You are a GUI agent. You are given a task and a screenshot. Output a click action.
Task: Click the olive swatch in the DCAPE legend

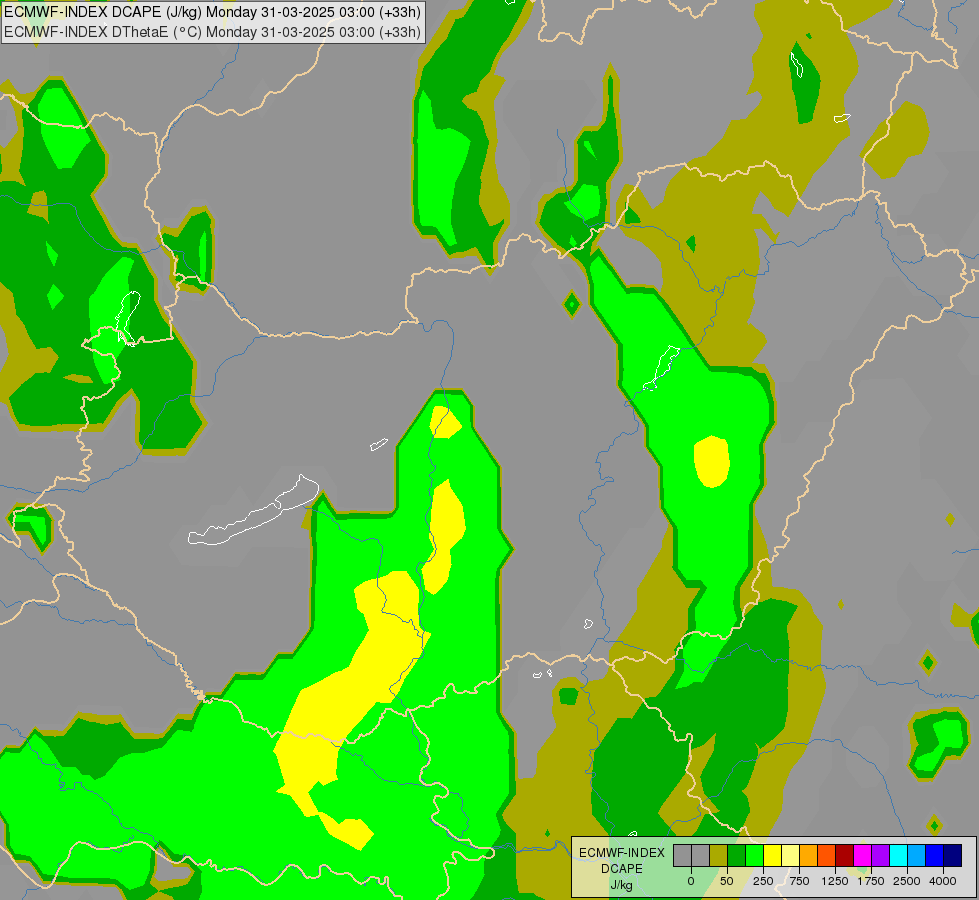[x=719, y=855]
